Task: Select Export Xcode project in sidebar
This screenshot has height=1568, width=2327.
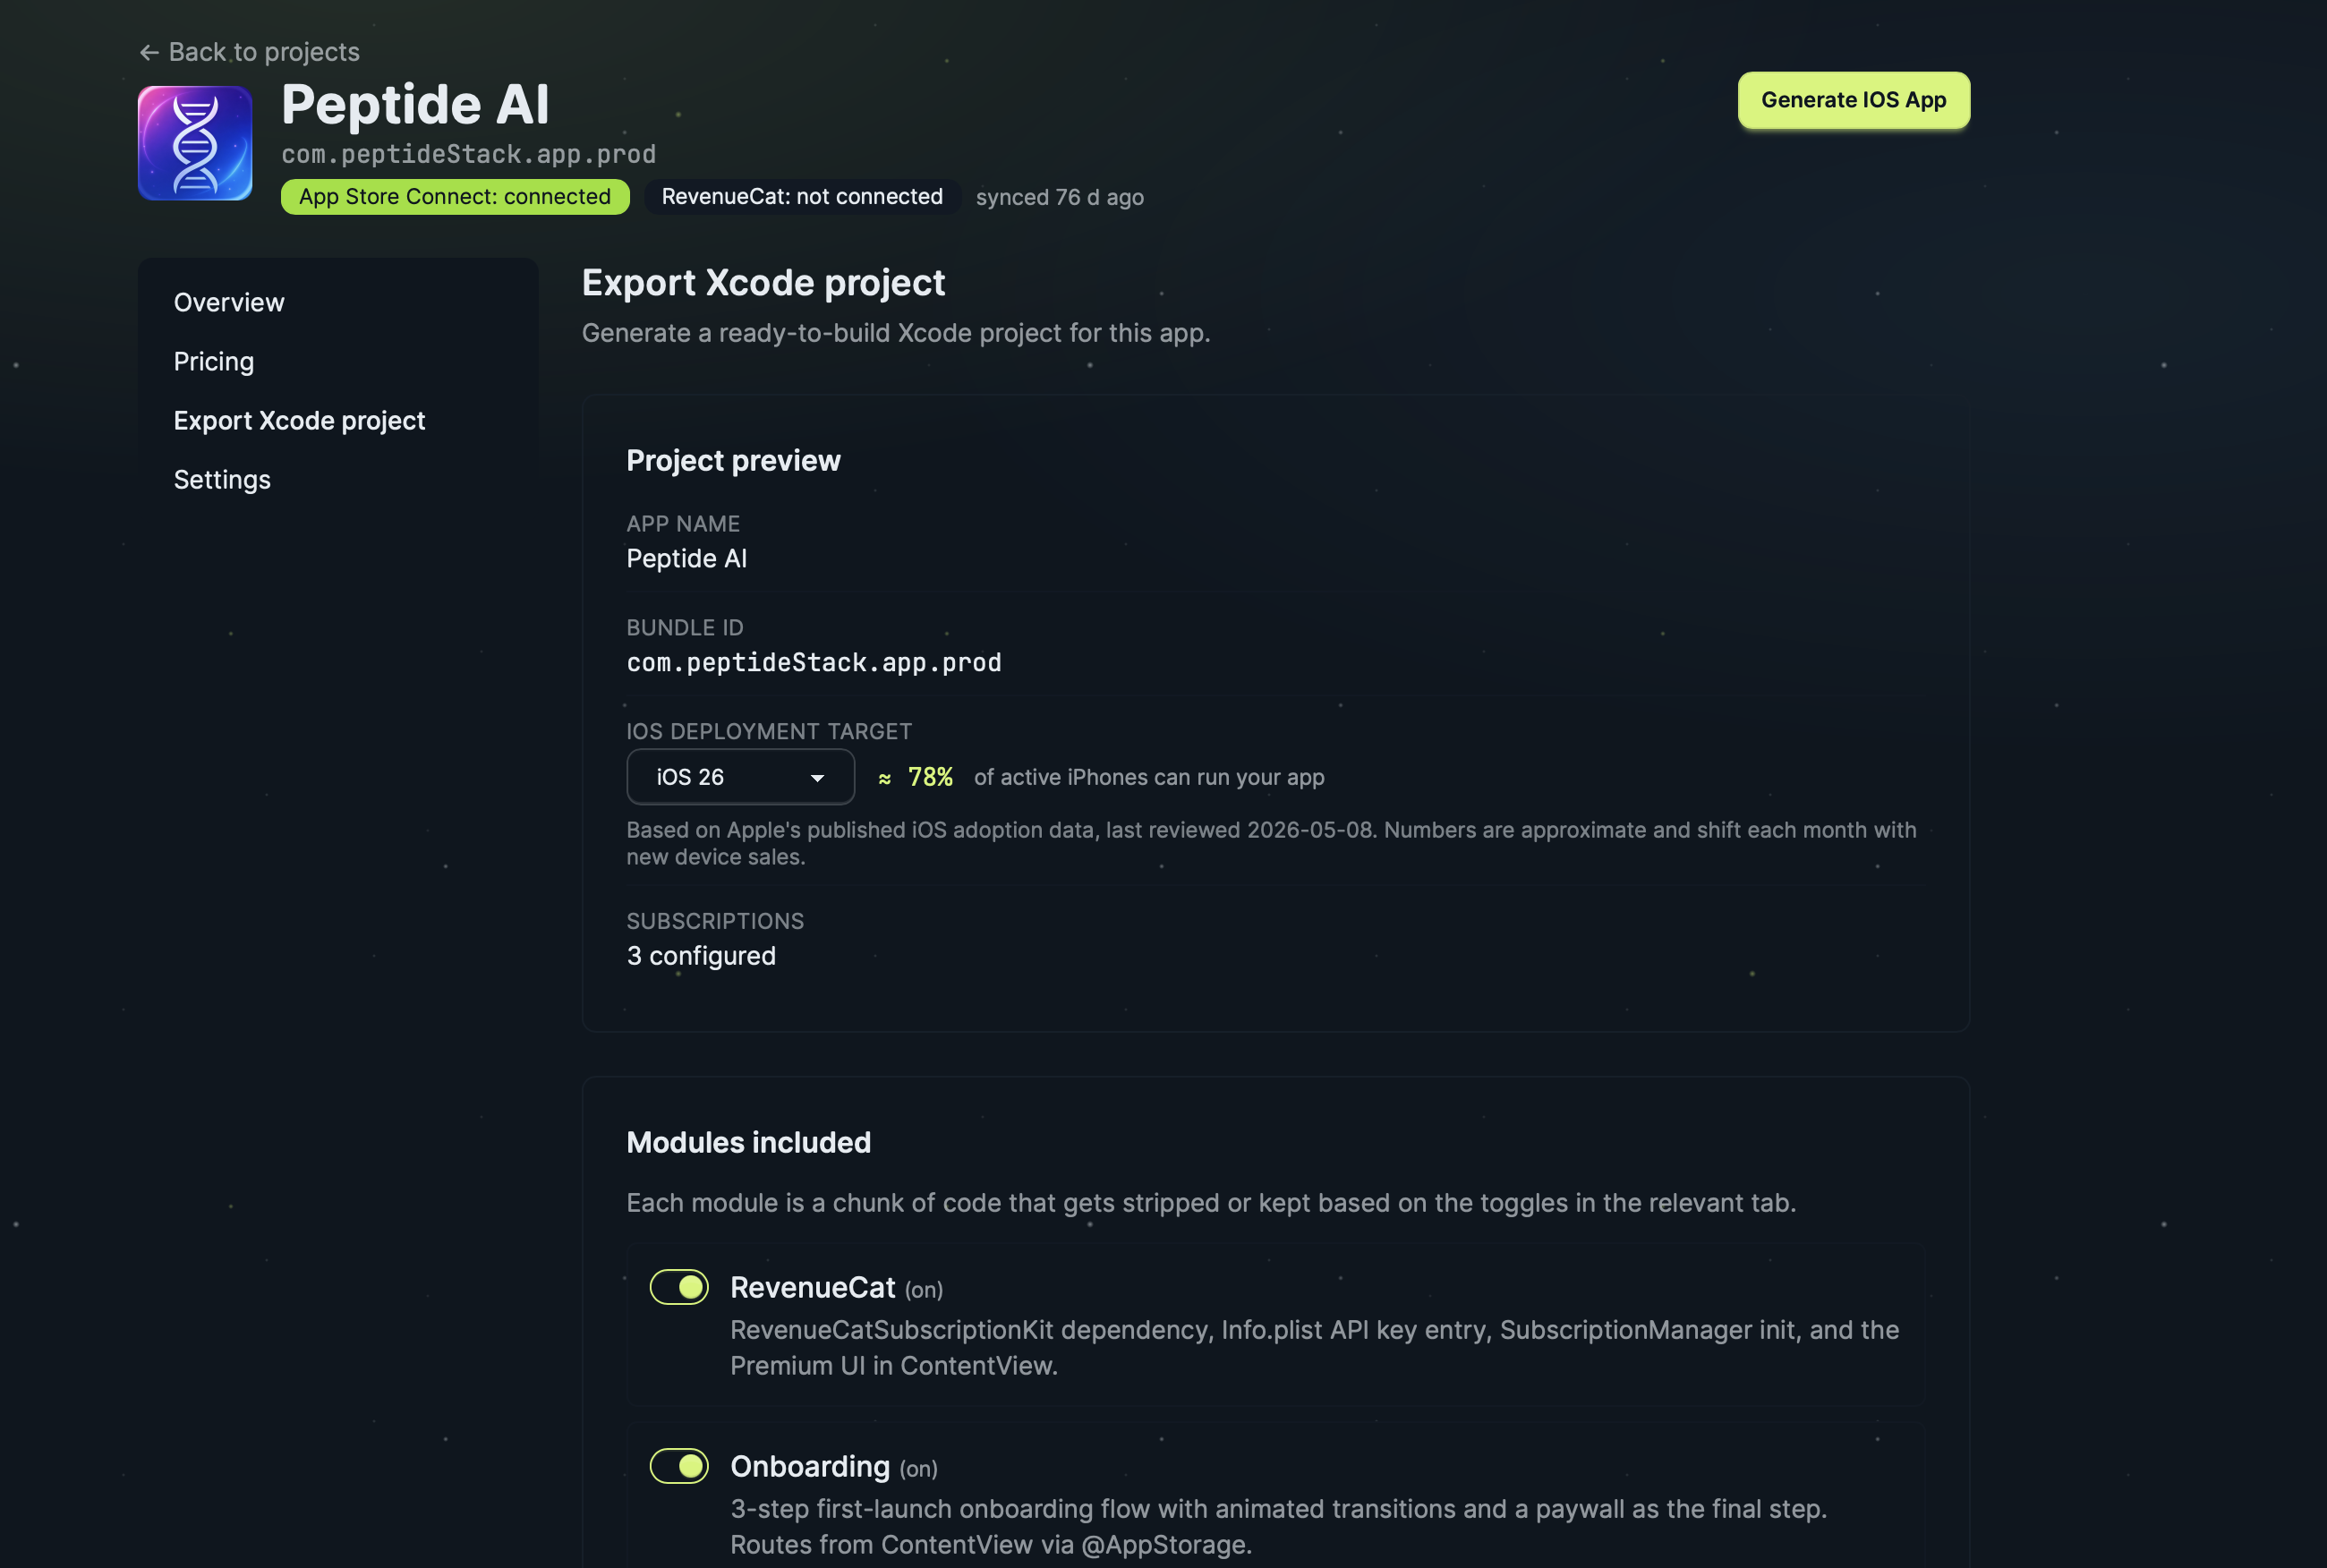Action: pyautogui.click(x=299, y=420)
